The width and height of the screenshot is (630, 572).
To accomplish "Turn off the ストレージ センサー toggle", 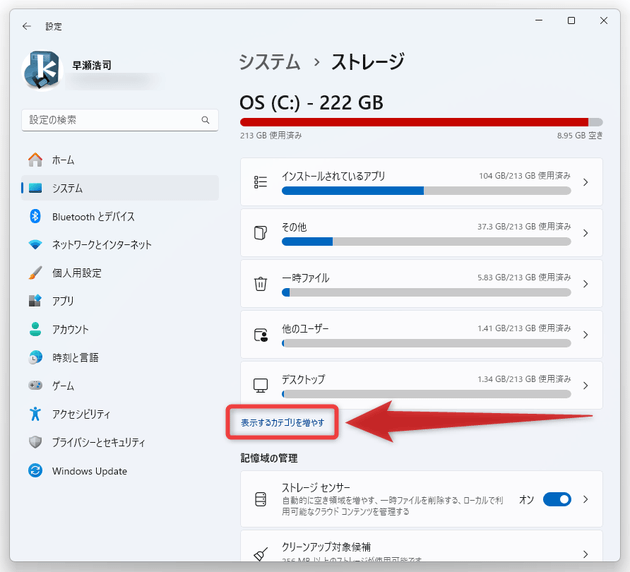I will point(557,499).
